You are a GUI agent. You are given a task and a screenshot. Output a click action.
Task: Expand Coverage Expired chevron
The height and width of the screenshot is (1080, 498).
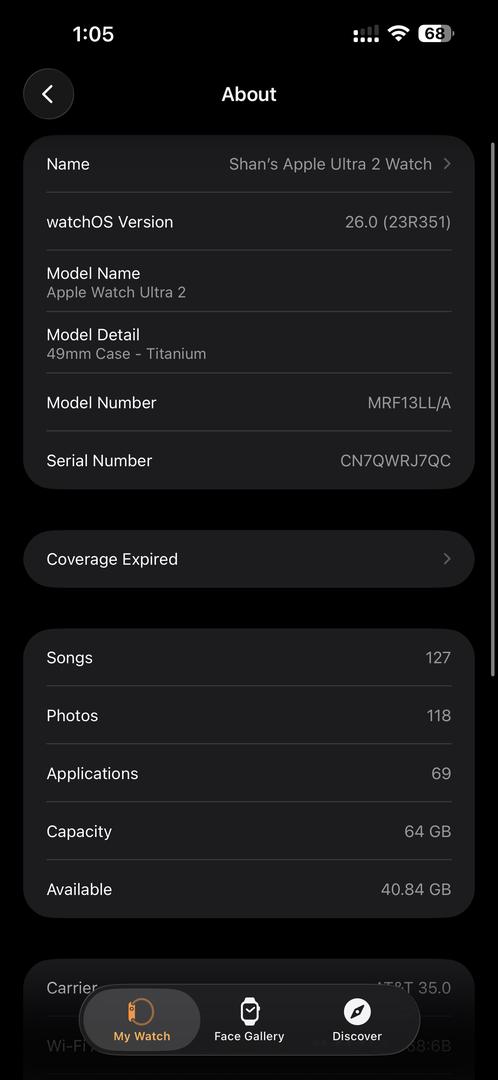(x=447, y=559)
